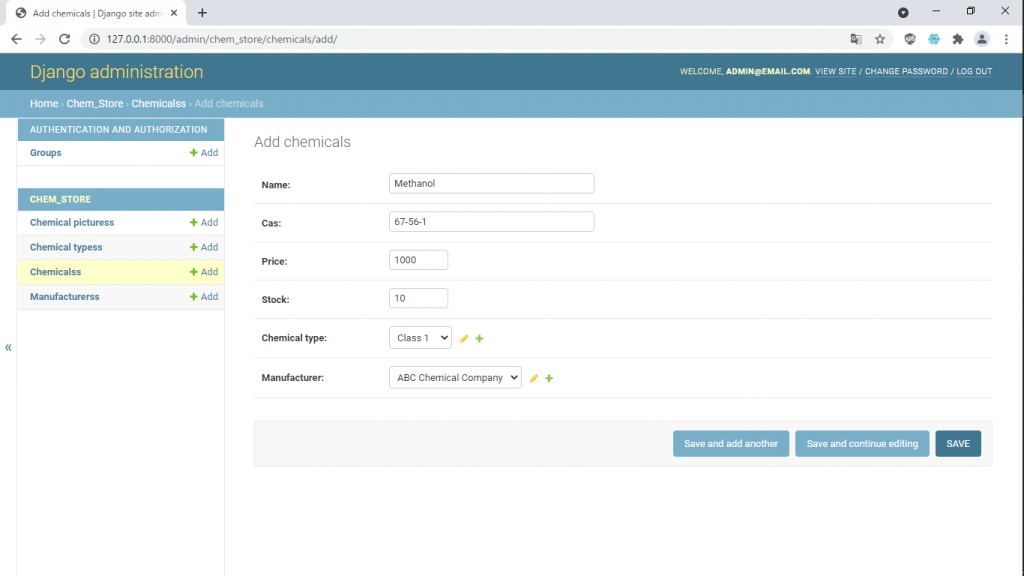Open the Chemical type dropdown

[420, 337]
